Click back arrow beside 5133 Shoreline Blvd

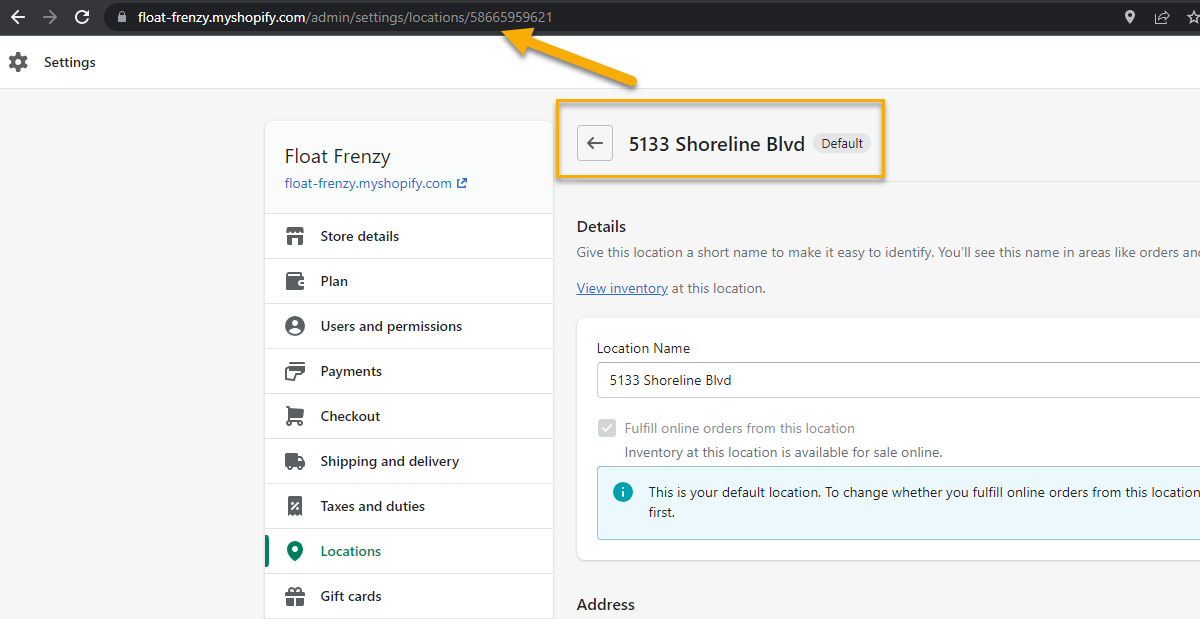[x=595, y=143]
